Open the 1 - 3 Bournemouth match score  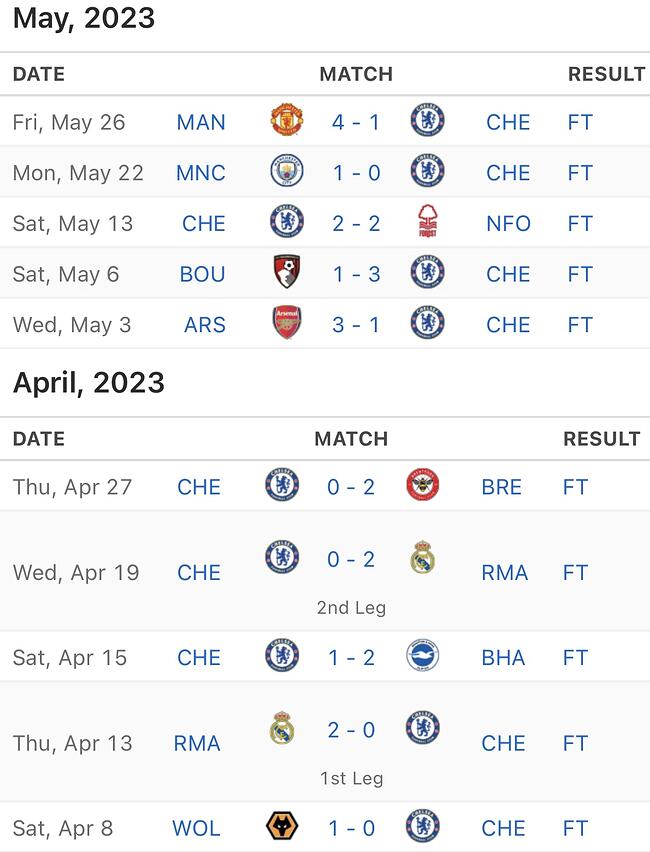[356, 274]
